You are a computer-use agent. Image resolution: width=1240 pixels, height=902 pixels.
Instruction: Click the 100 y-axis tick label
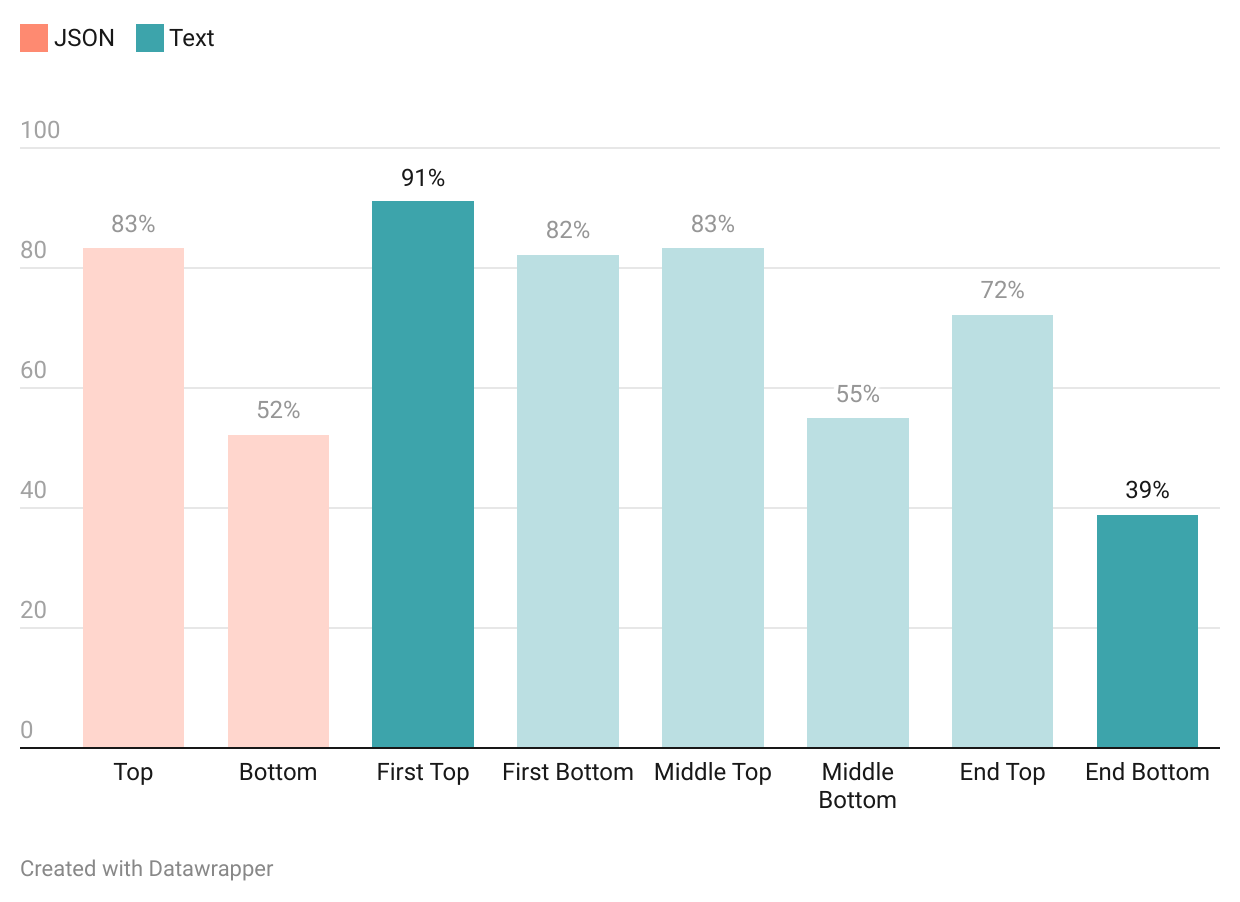40,130
